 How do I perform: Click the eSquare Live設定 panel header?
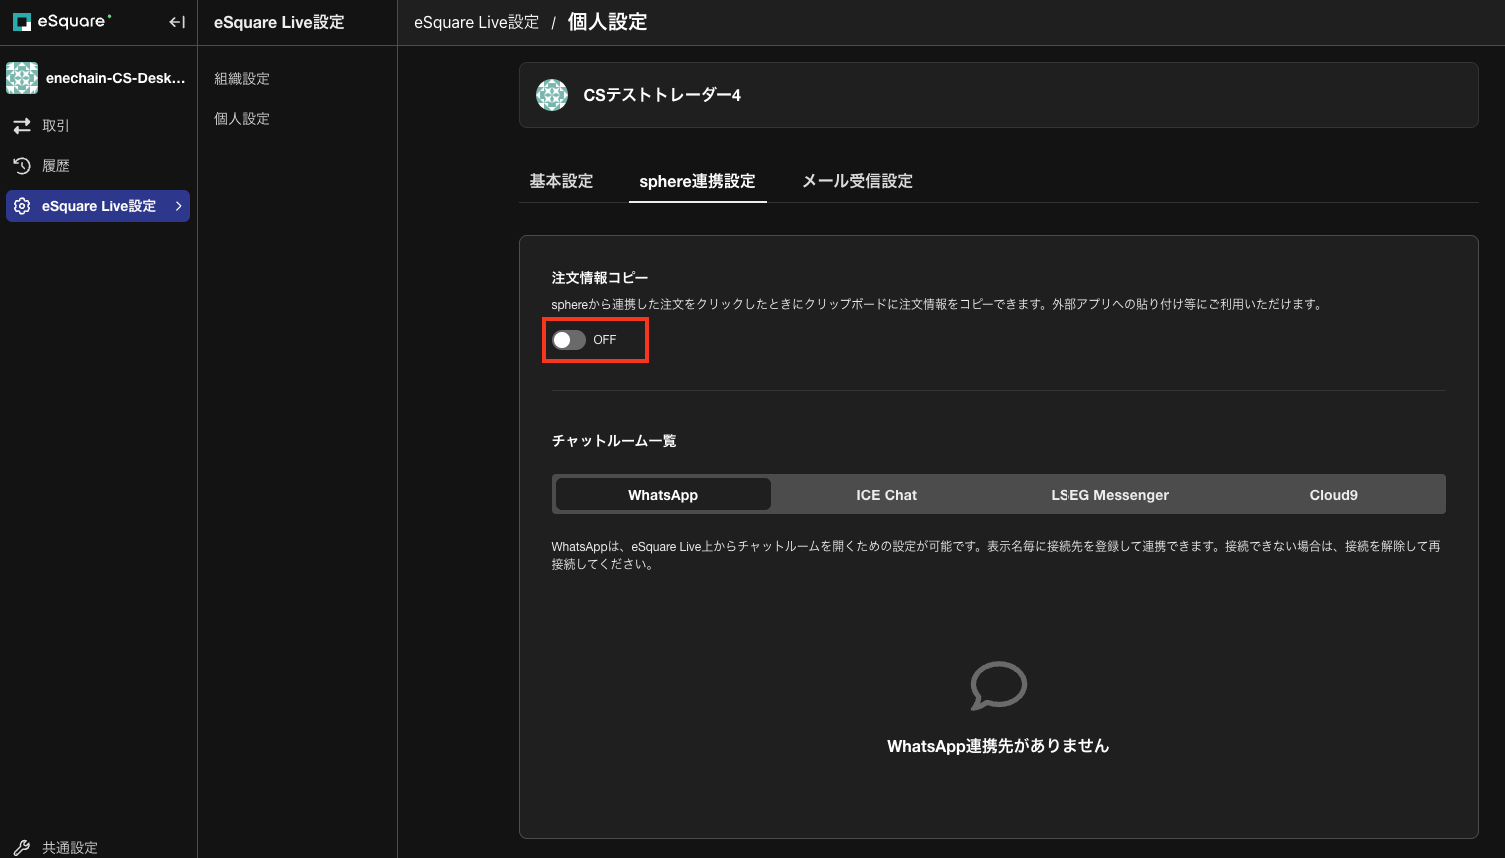click(x=279, y=22)
